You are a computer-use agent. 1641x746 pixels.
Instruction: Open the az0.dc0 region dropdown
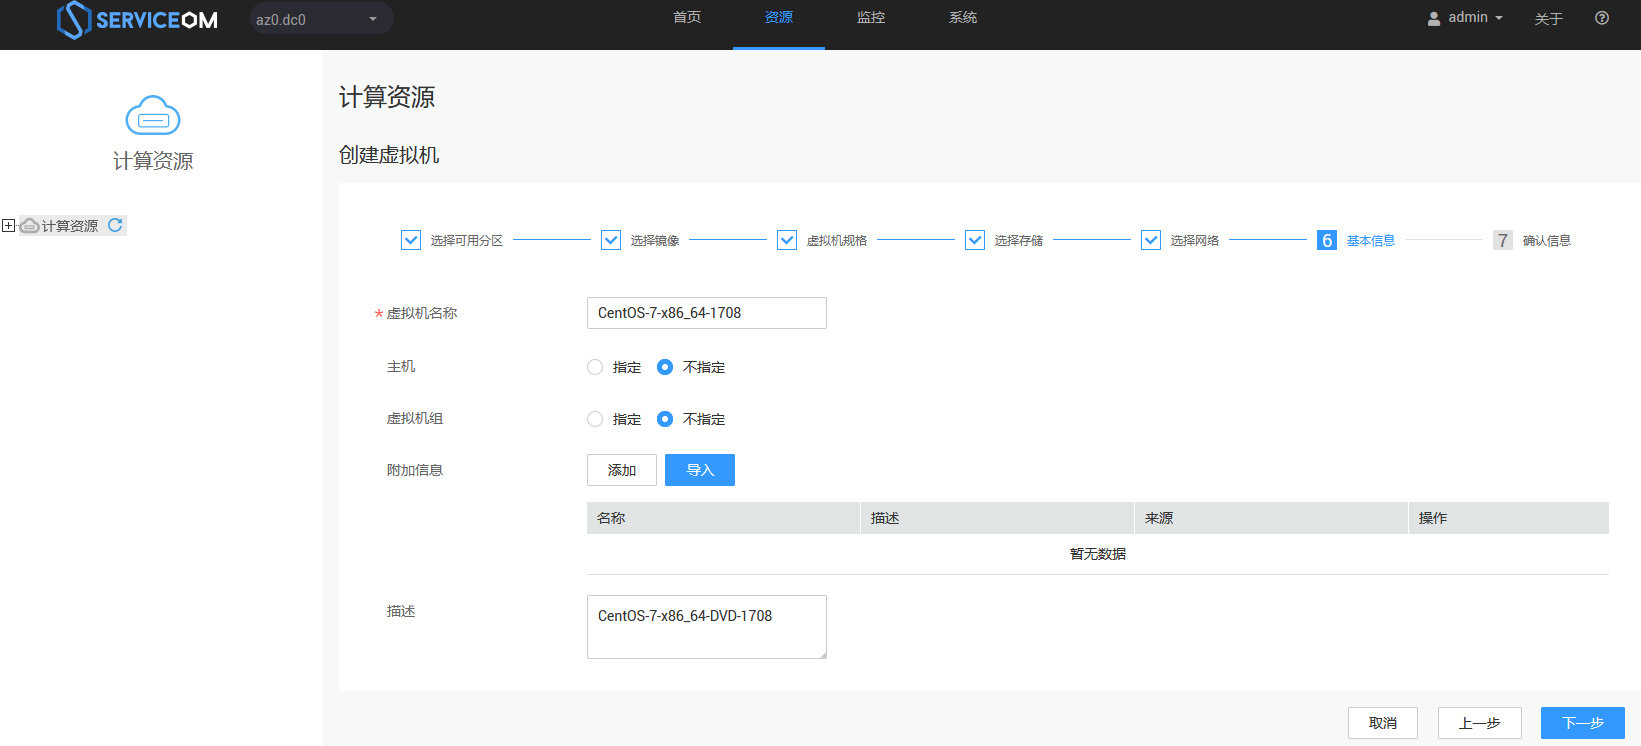(321, 19)
